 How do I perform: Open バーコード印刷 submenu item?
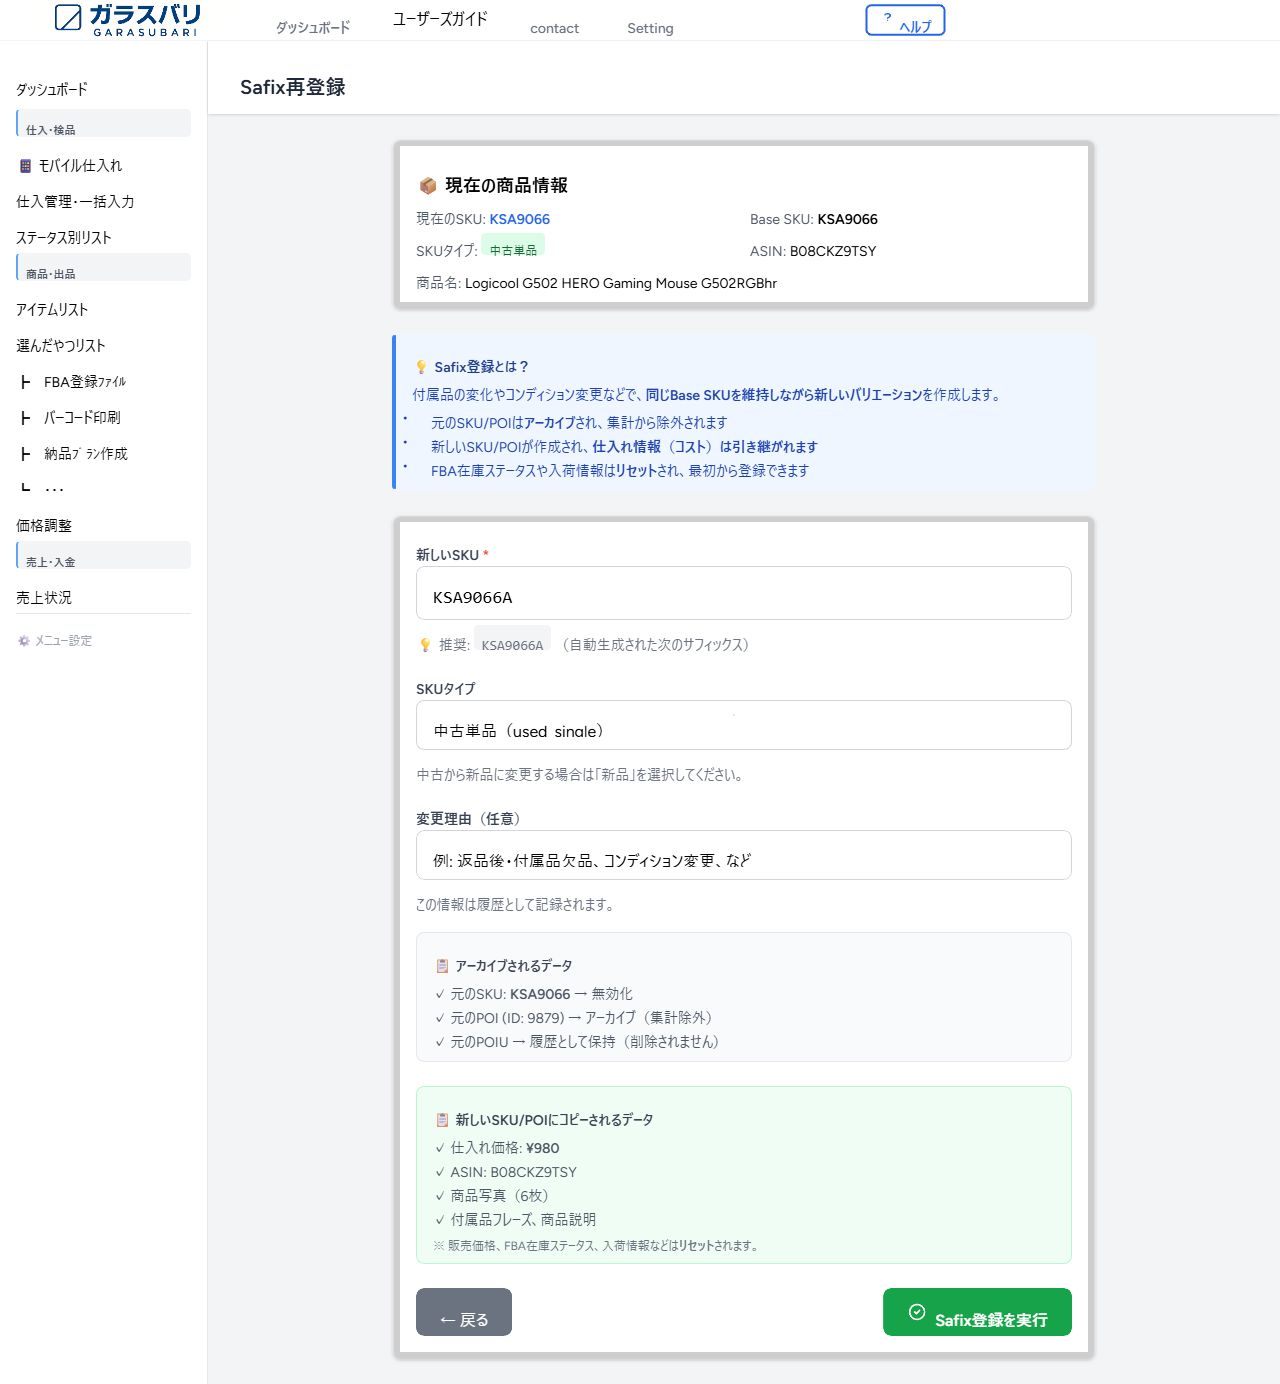click(82, 418)
